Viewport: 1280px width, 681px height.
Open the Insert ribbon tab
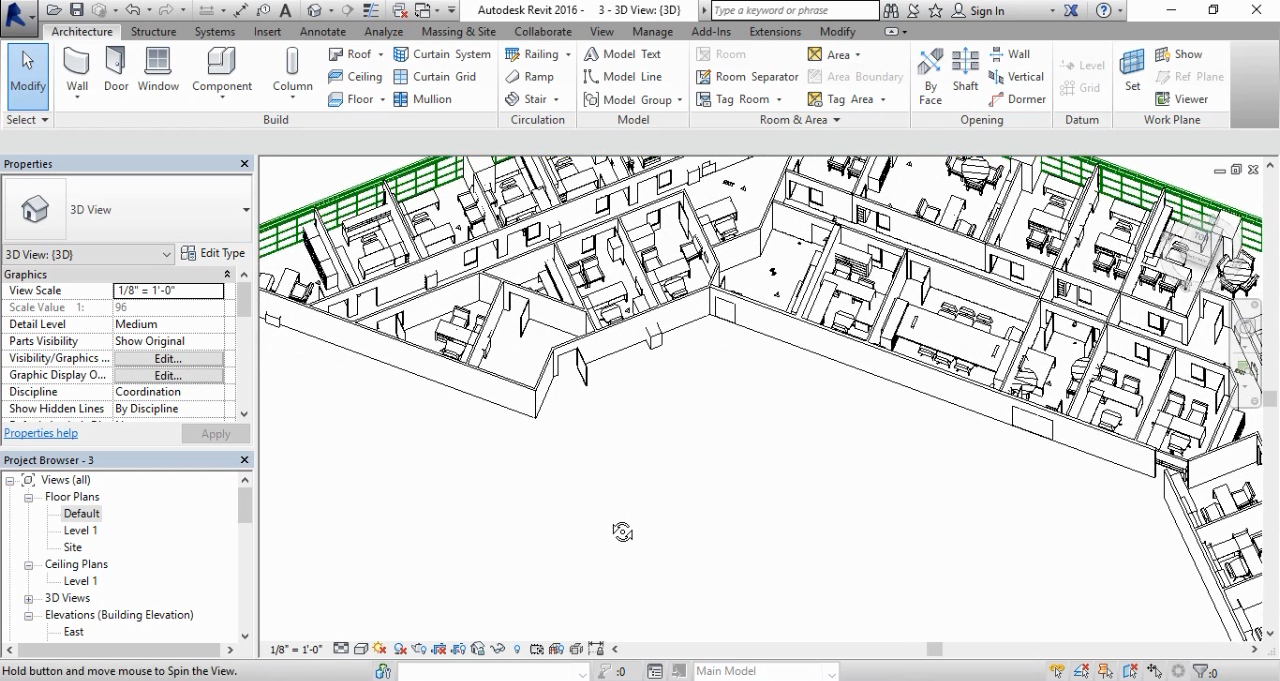pyautogui.click(x=267, y=32)
